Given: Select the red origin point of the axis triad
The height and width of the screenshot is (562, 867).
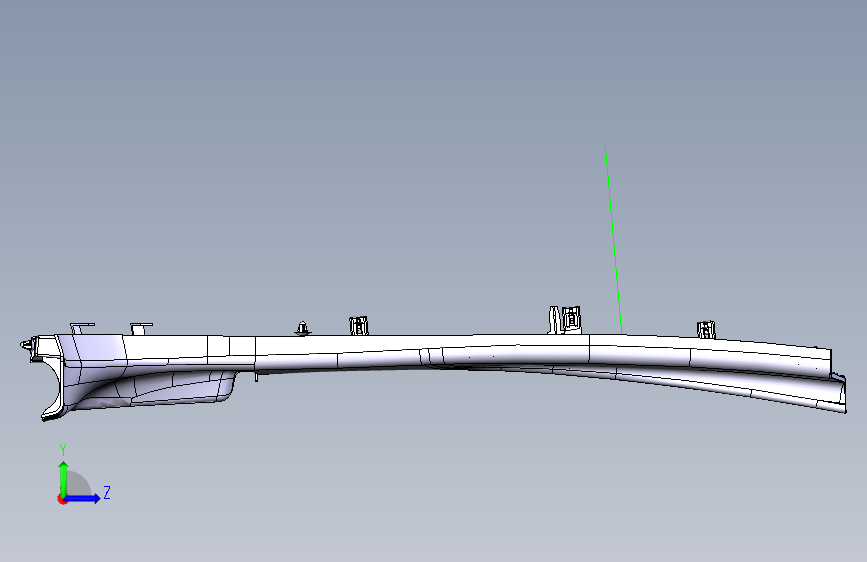Looking at the screenshot, I should pos(62,499).
